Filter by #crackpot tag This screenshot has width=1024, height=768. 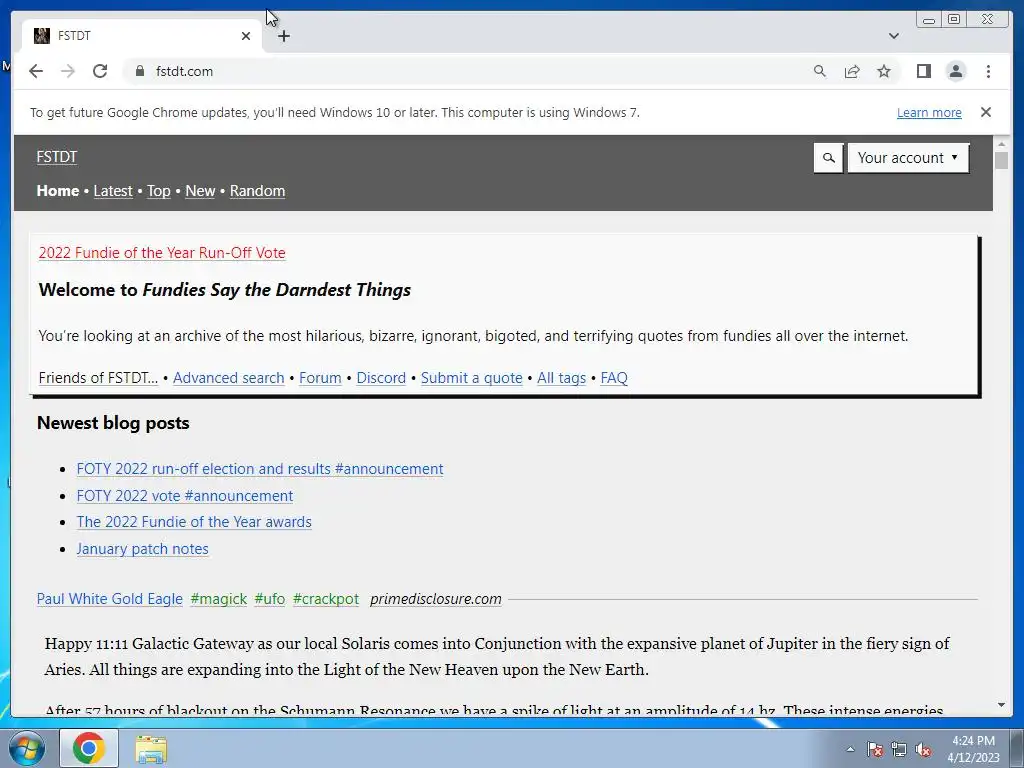[326, 599]
